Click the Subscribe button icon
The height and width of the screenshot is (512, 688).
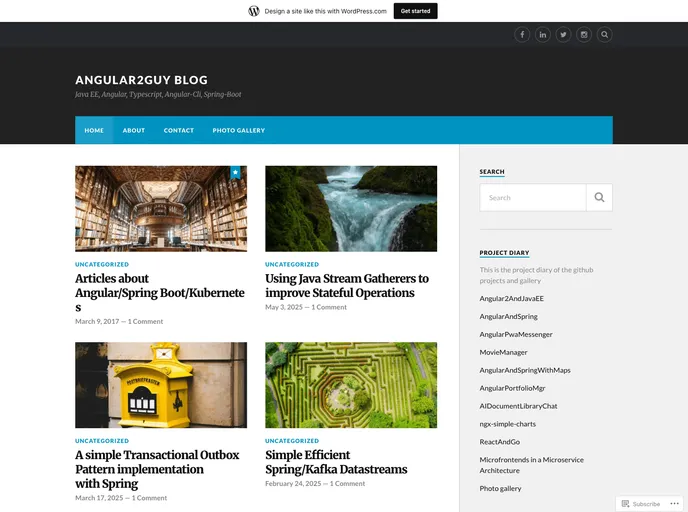[x=625, y=504]
